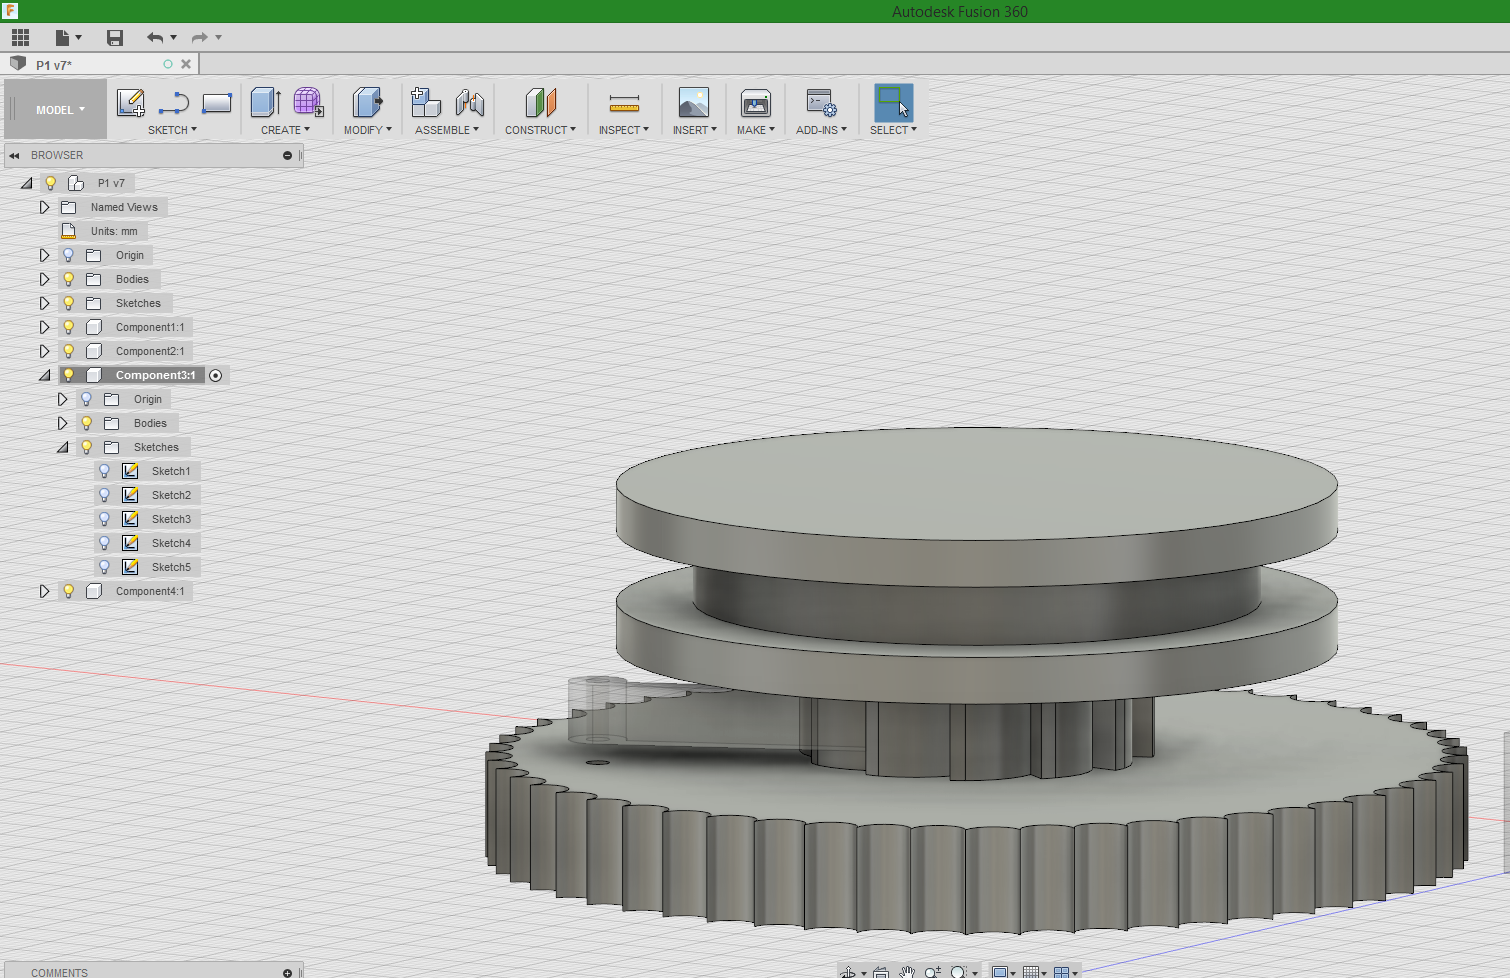Collapse the browser panel with double arrows
This screenshot has width=1510, height=978.
coord(14,155)
